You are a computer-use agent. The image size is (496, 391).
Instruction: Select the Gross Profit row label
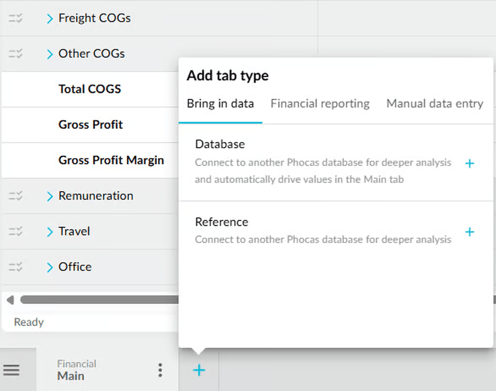pos(91,125)
